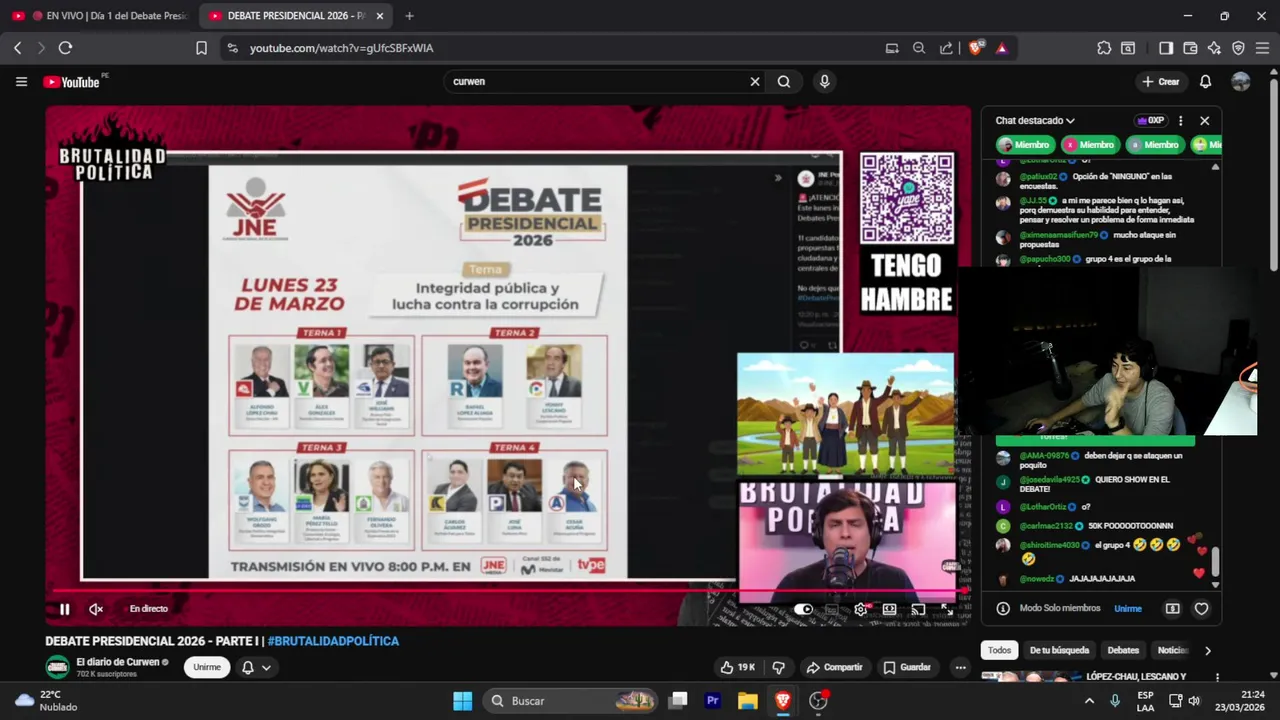Open El diario de Curwen channel avatar
The image size is (1280, 720).
point(58,667)
